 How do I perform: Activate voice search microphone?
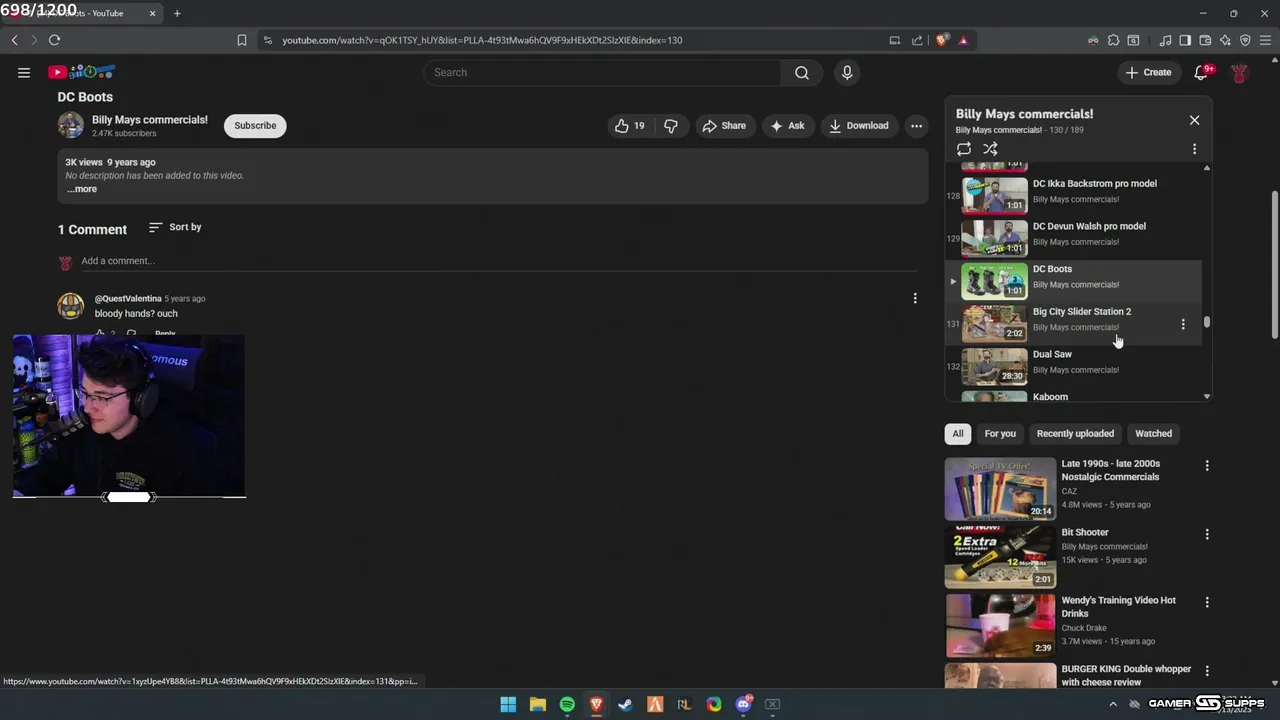[x=847, y=72]
